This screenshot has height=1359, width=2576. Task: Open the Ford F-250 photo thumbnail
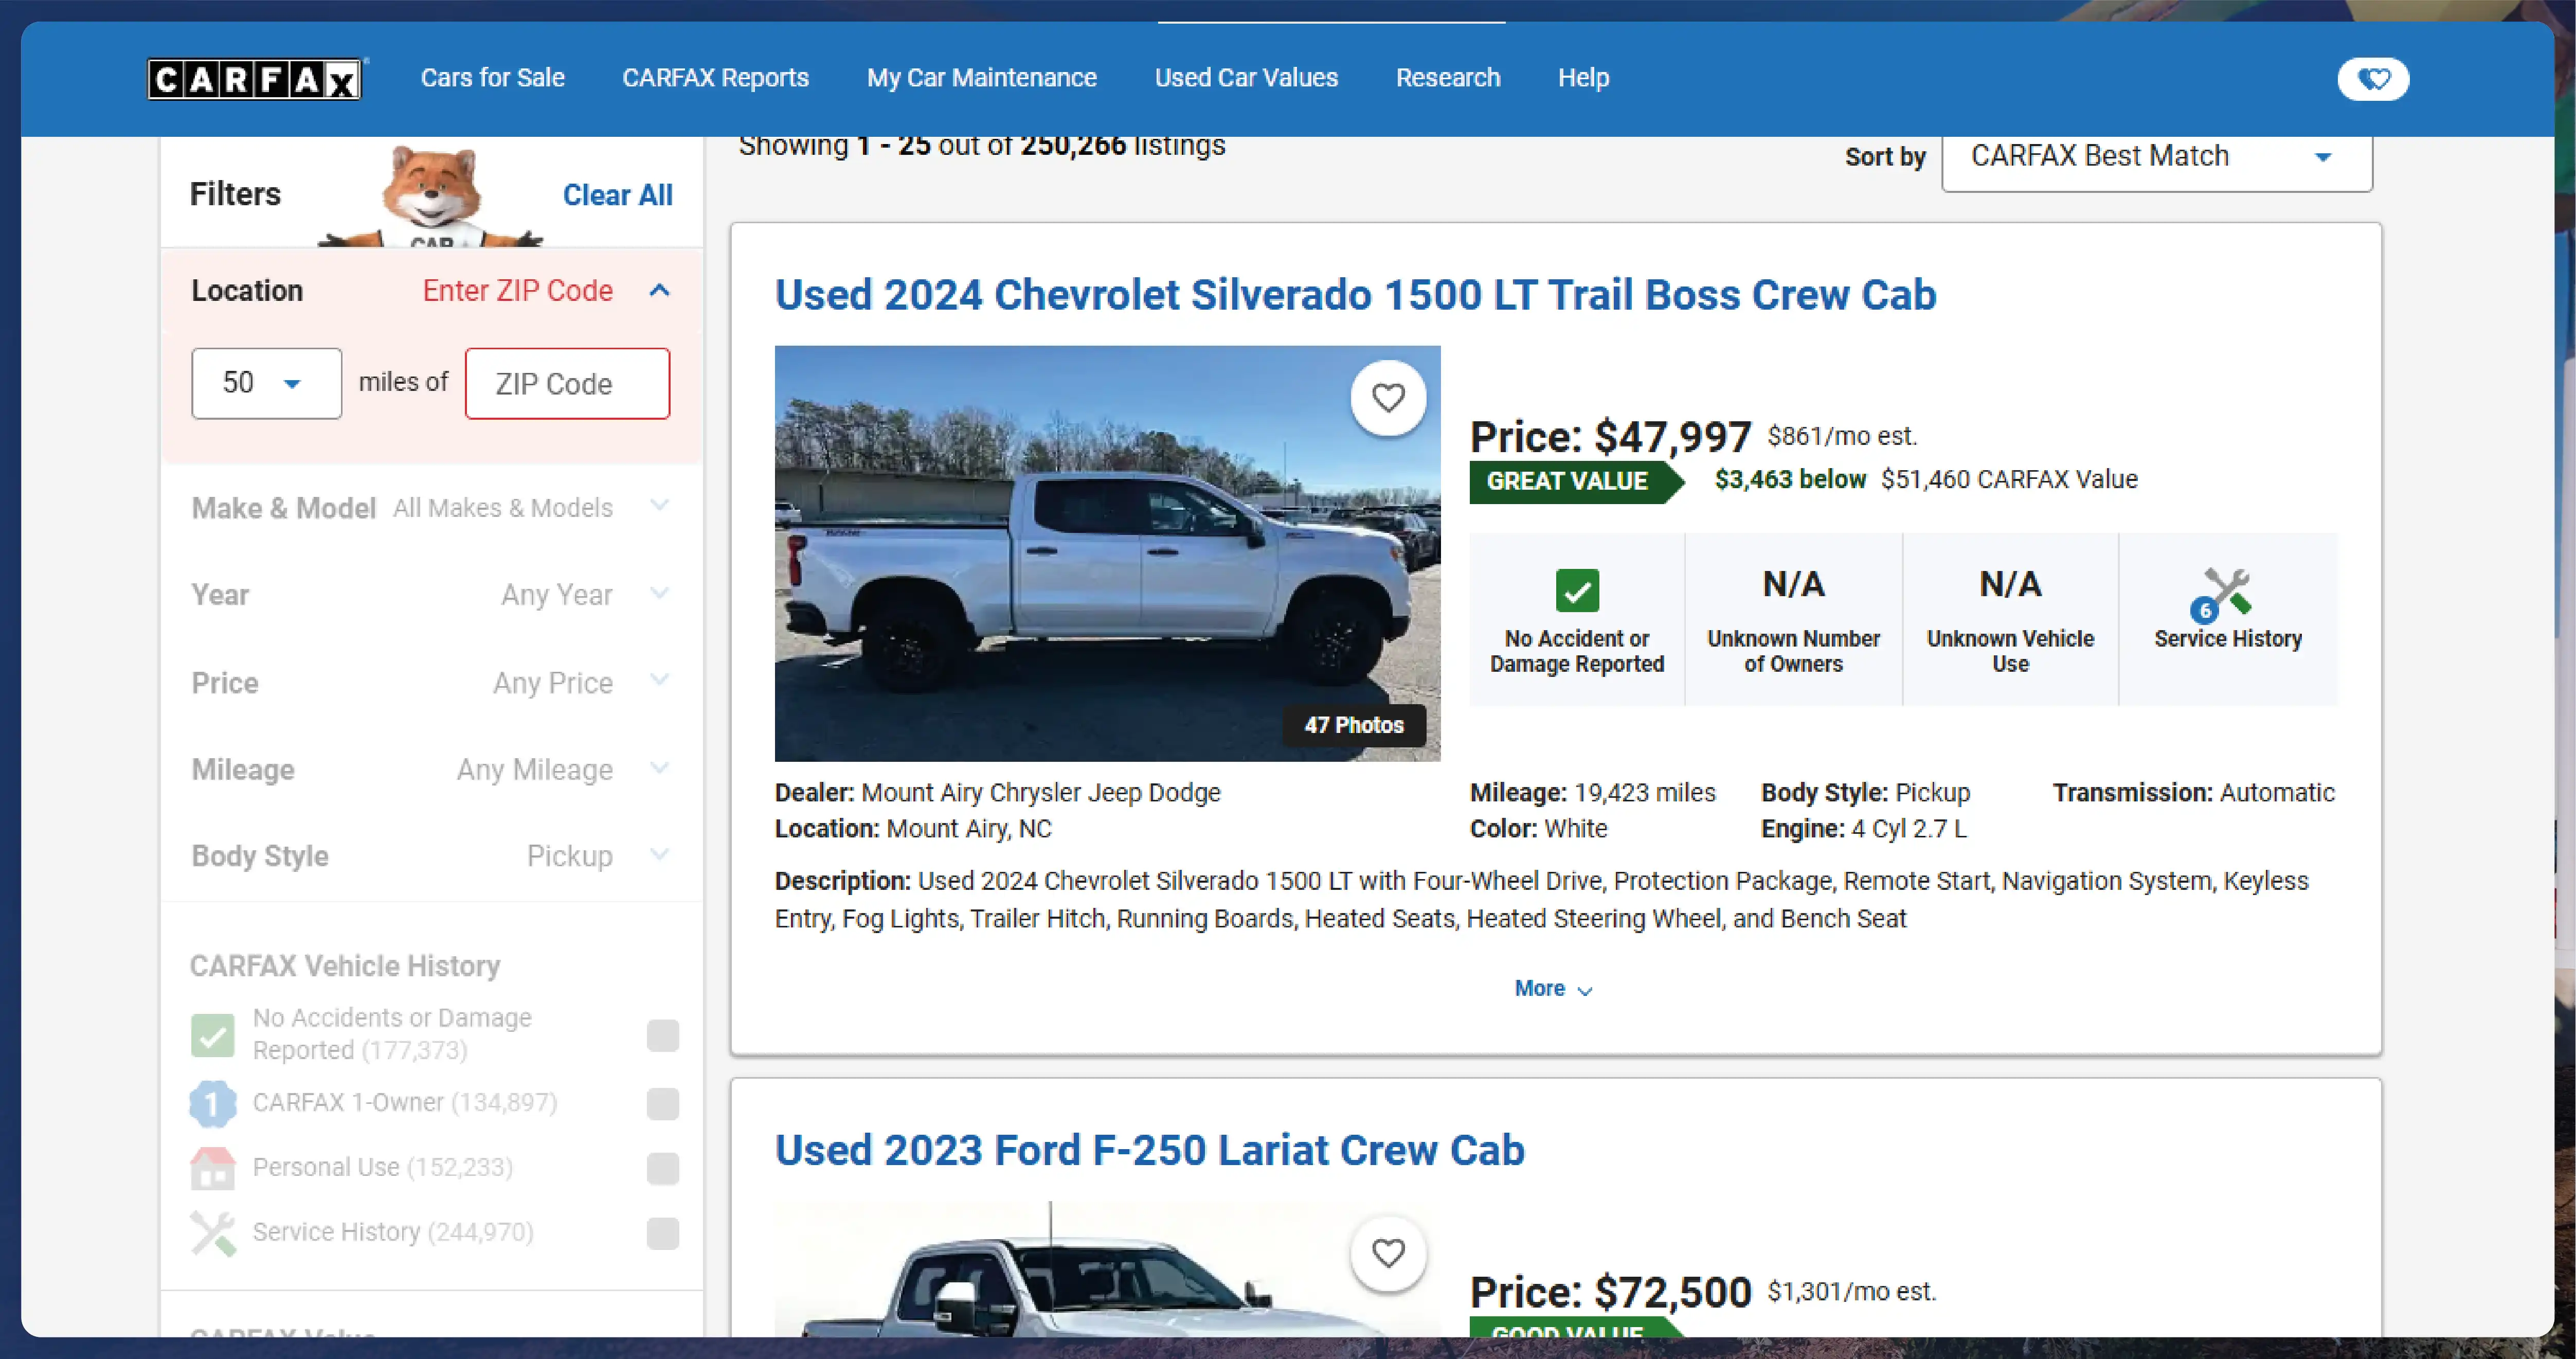pos(1107,1268)
